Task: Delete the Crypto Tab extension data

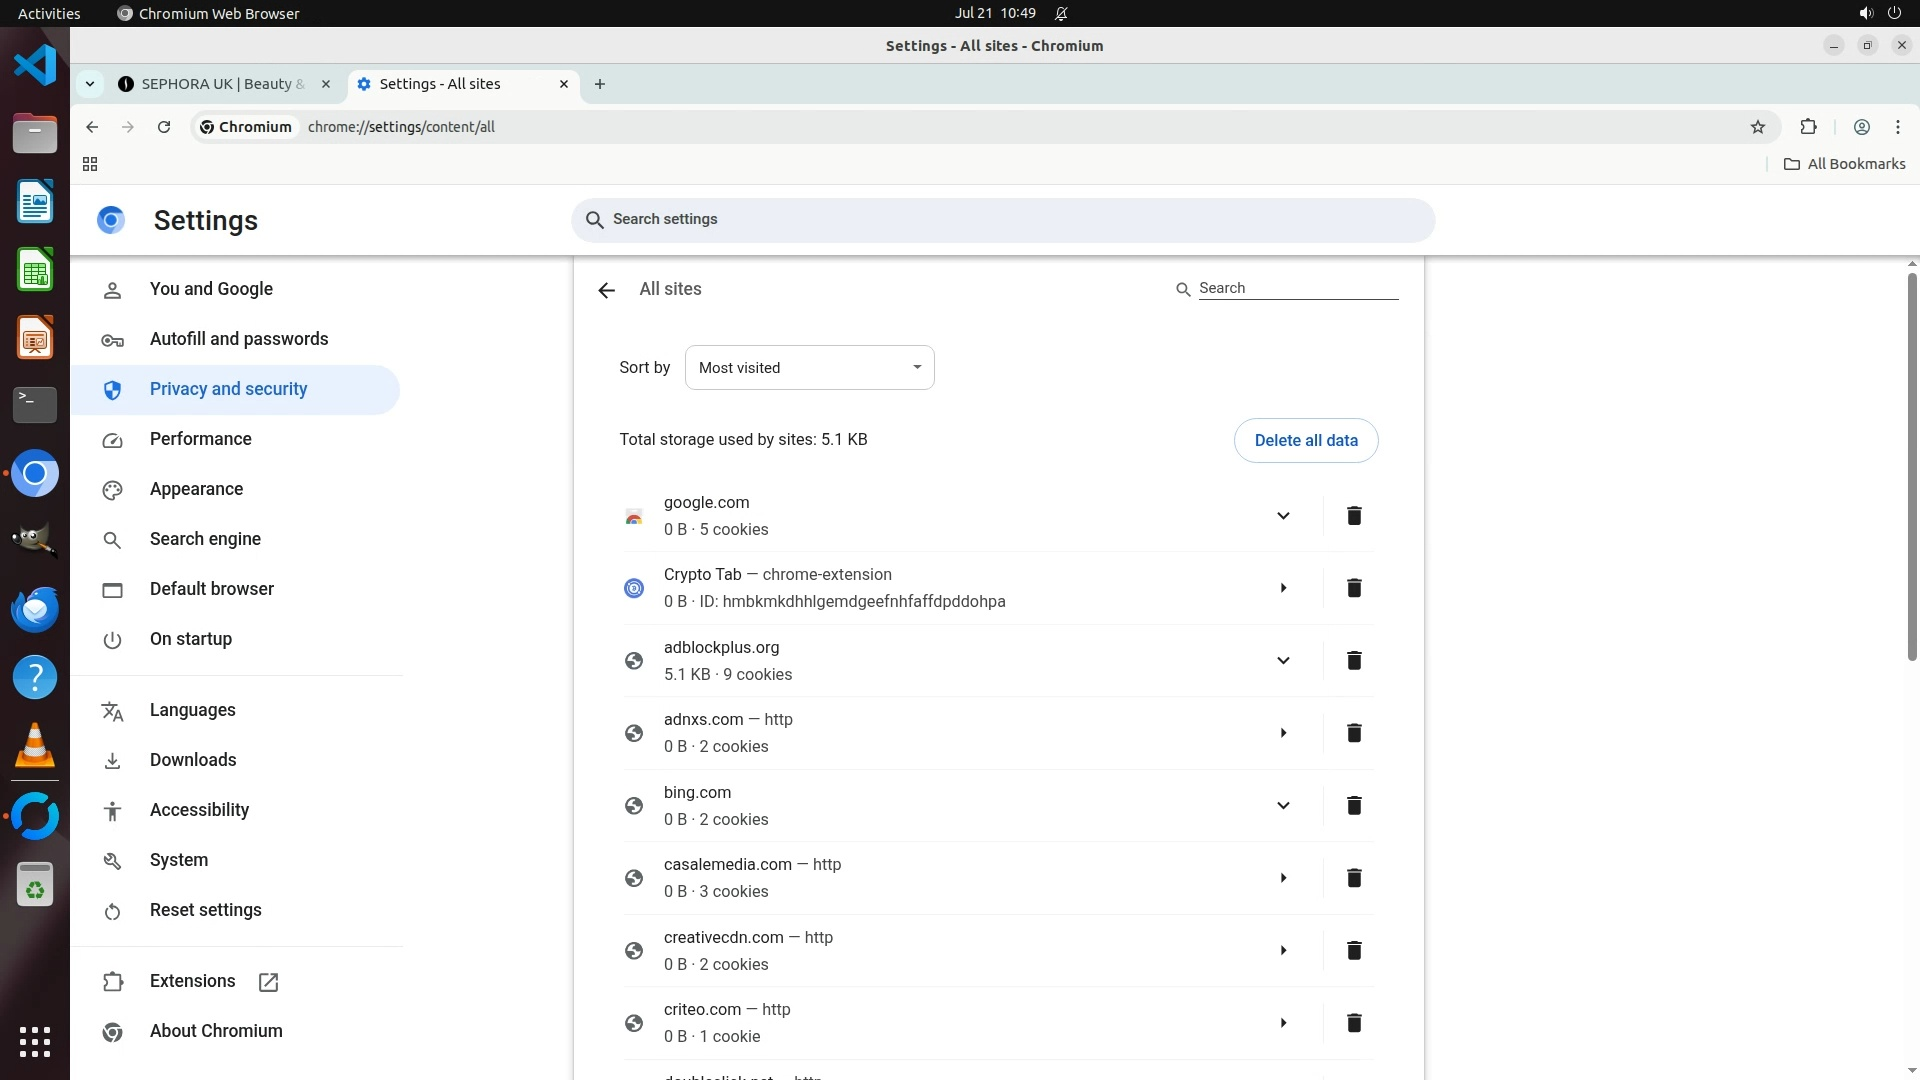Action: [x=1354, y=588]
